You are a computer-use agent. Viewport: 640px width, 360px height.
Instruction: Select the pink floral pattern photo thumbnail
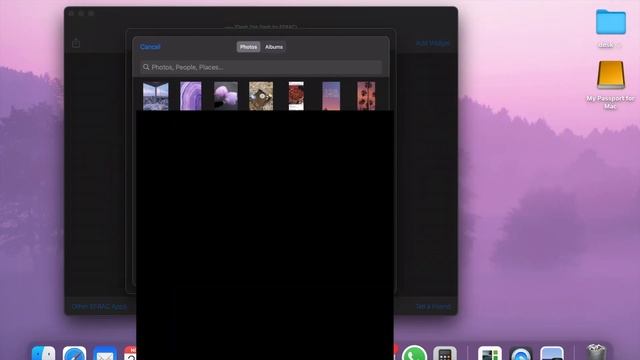[366, 96]
